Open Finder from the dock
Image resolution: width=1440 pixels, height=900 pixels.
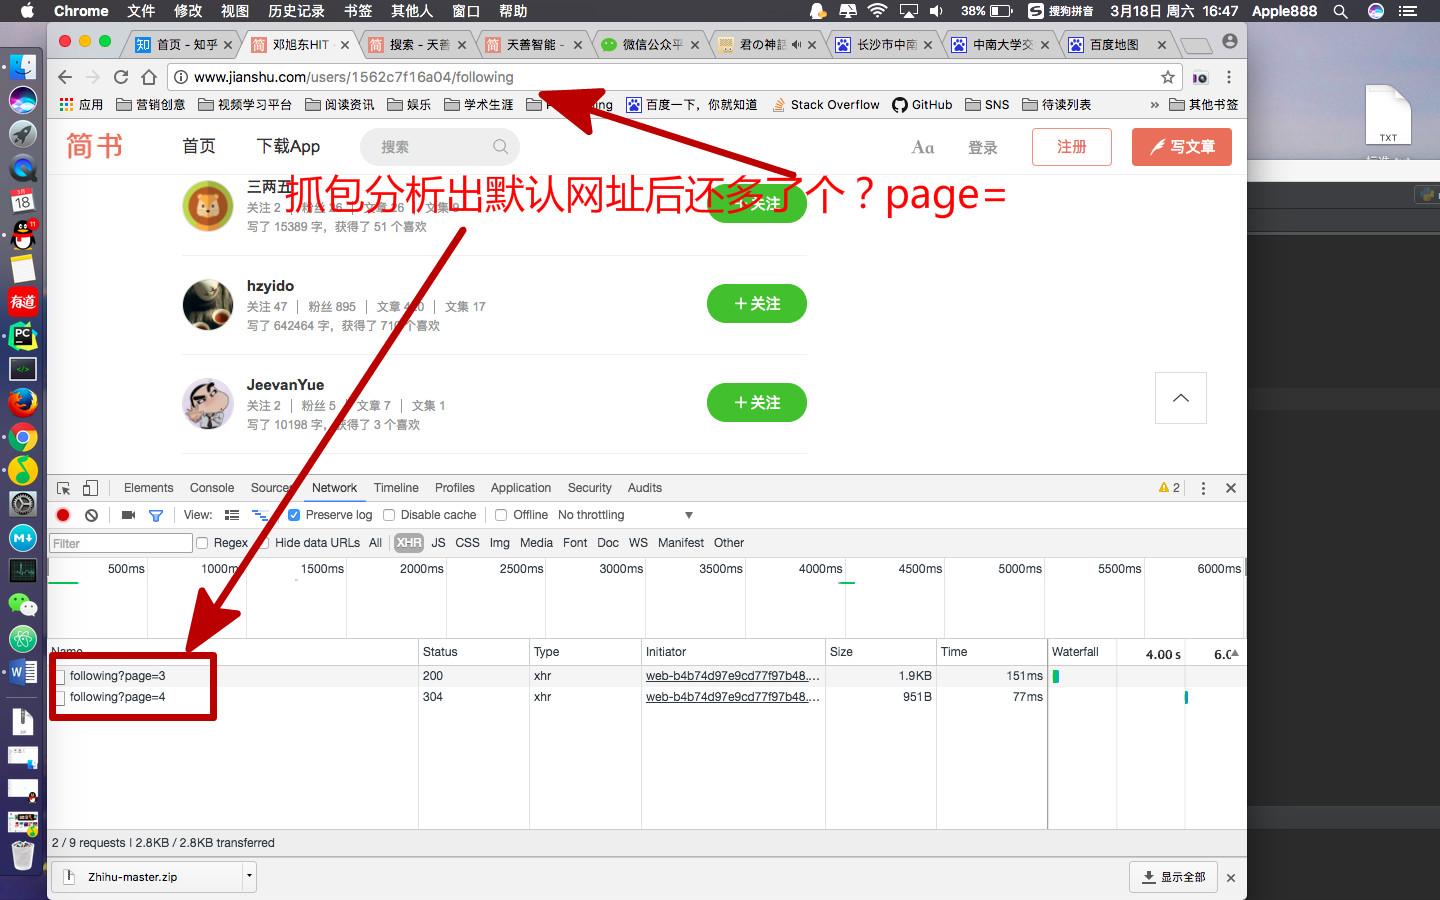[x=23, y=67]
